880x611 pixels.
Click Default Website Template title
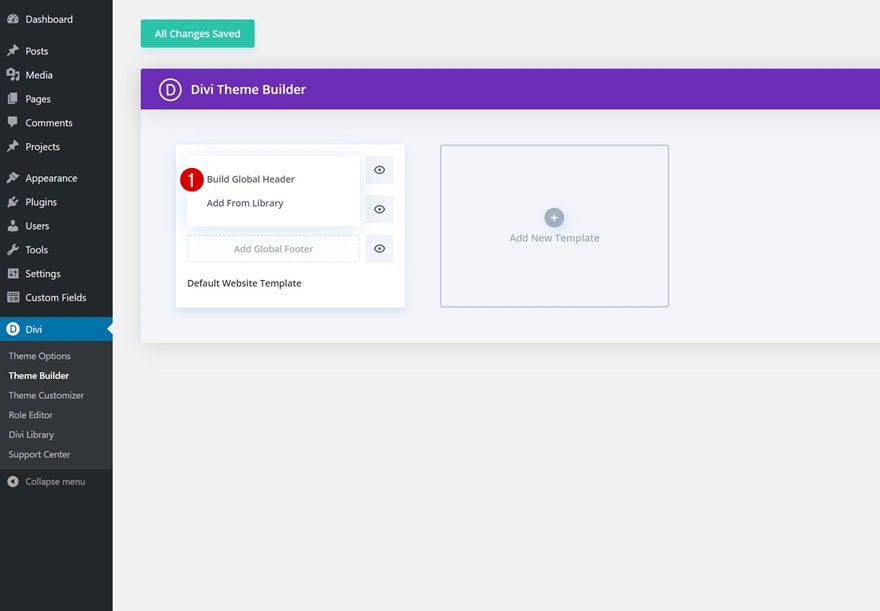[x=244, y=283]
